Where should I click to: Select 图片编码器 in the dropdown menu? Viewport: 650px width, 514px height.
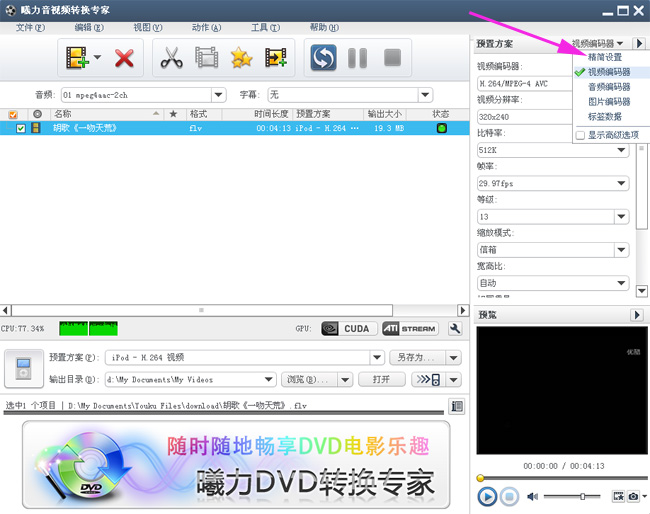point(609,102)
